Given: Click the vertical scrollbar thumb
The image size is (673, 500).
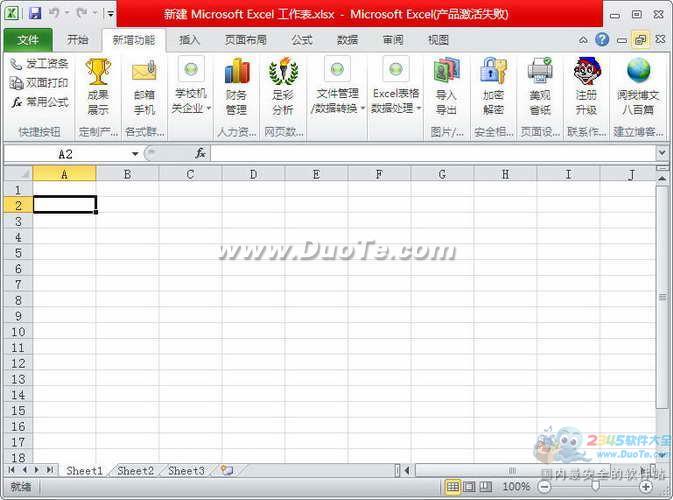Looking at the screenshot, I should (x=662, y=297).
